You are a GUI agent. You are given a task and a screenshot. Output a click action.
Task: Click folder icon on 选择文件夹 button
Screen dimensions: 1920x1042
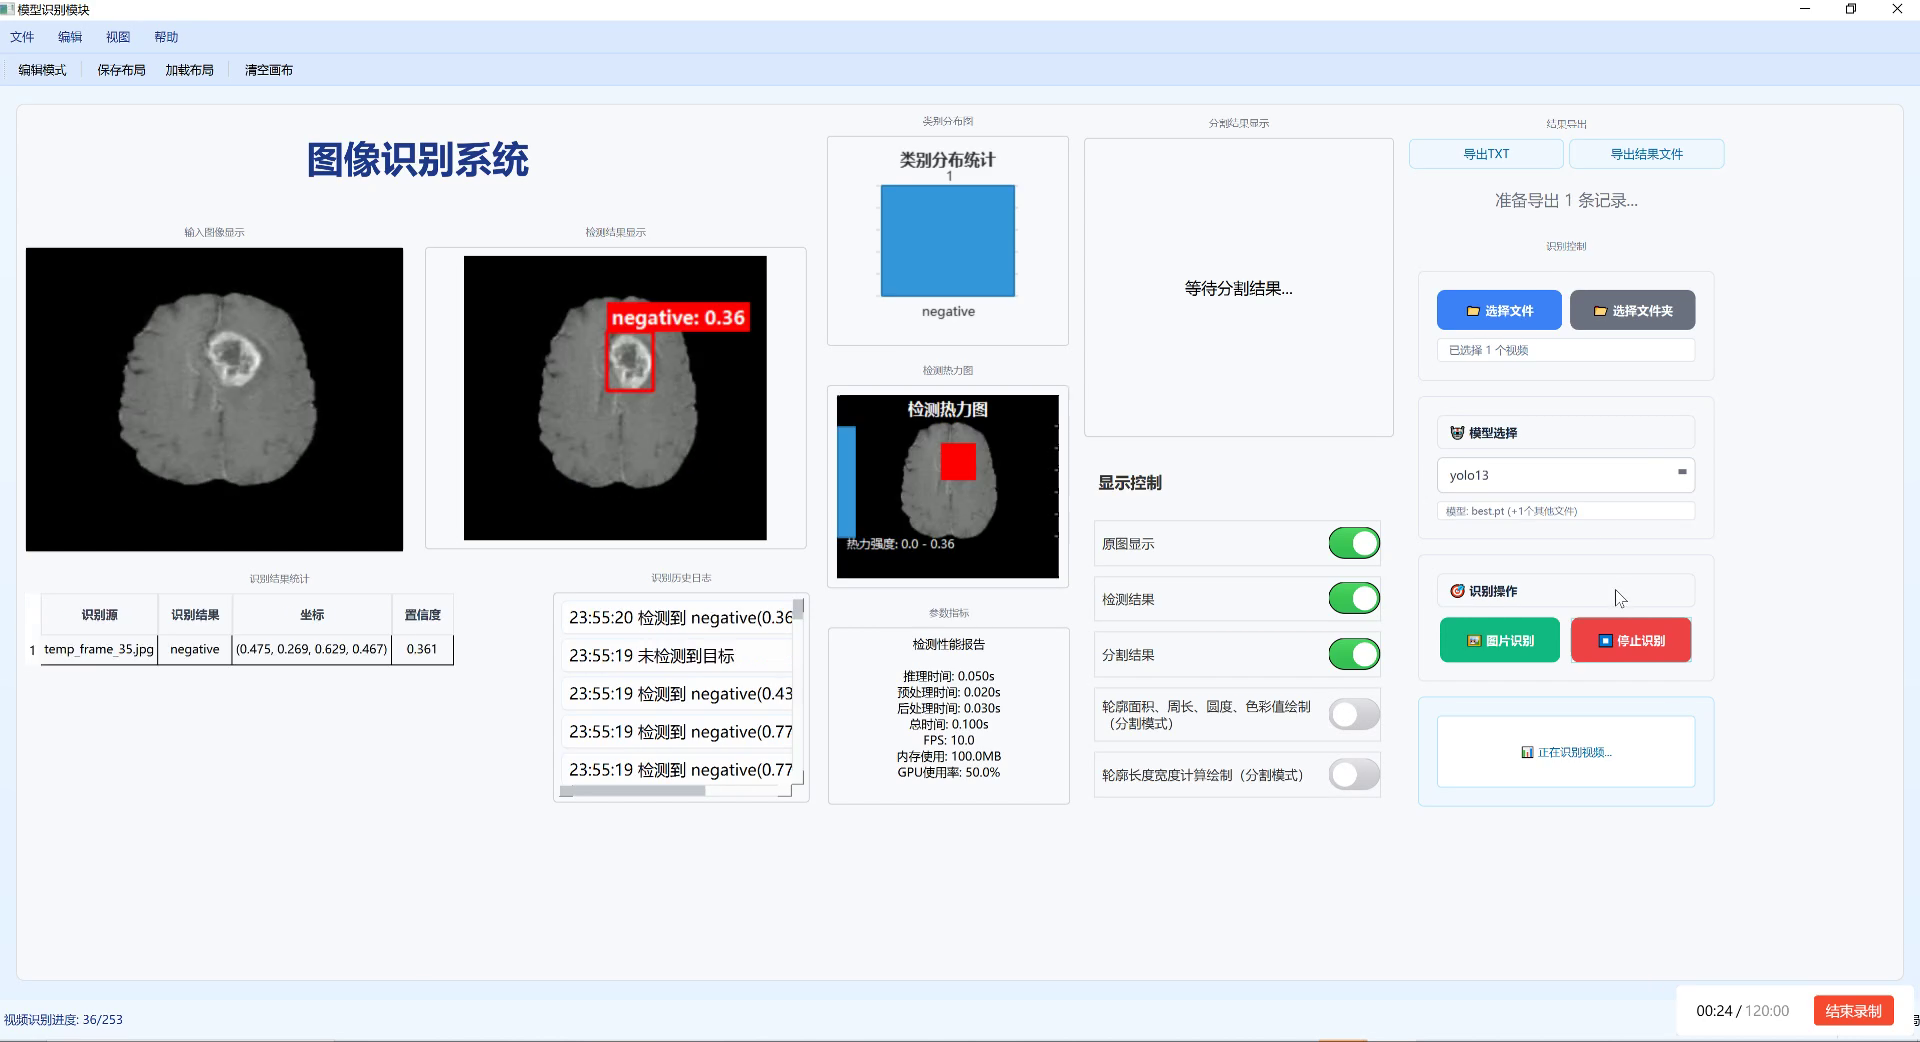tap(1600, 311)
